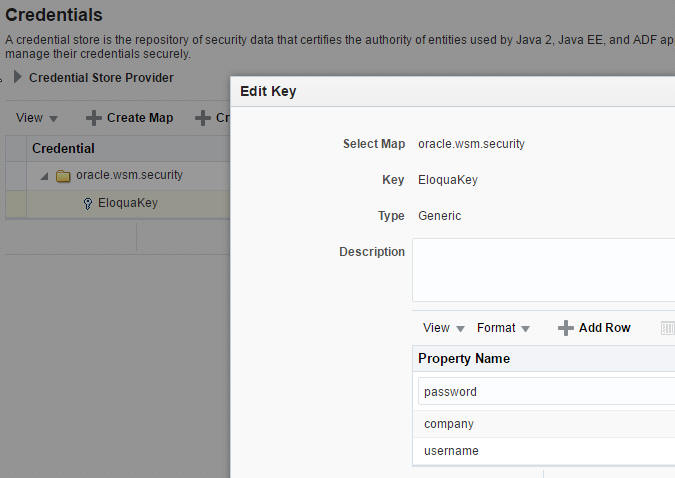Click the Property Name column header
Screen dimensions: 675x478
click(464, 359)
